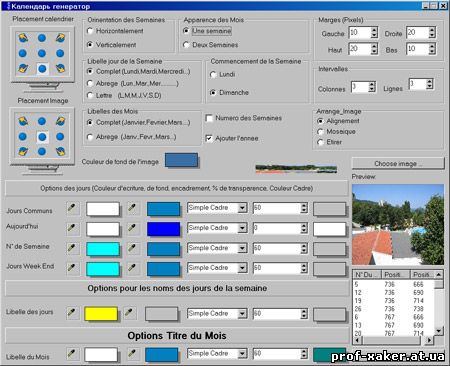Select bottom-right Placement Image corner icon

tap(60, 152)
